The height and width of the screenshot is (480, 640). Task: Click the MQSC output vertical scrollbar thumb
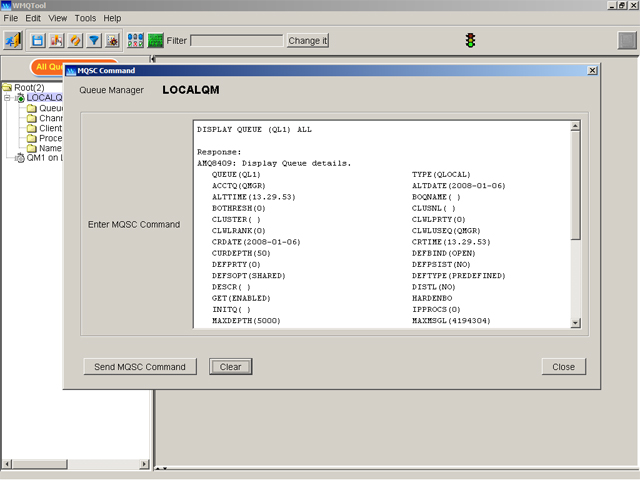(576, 185)
